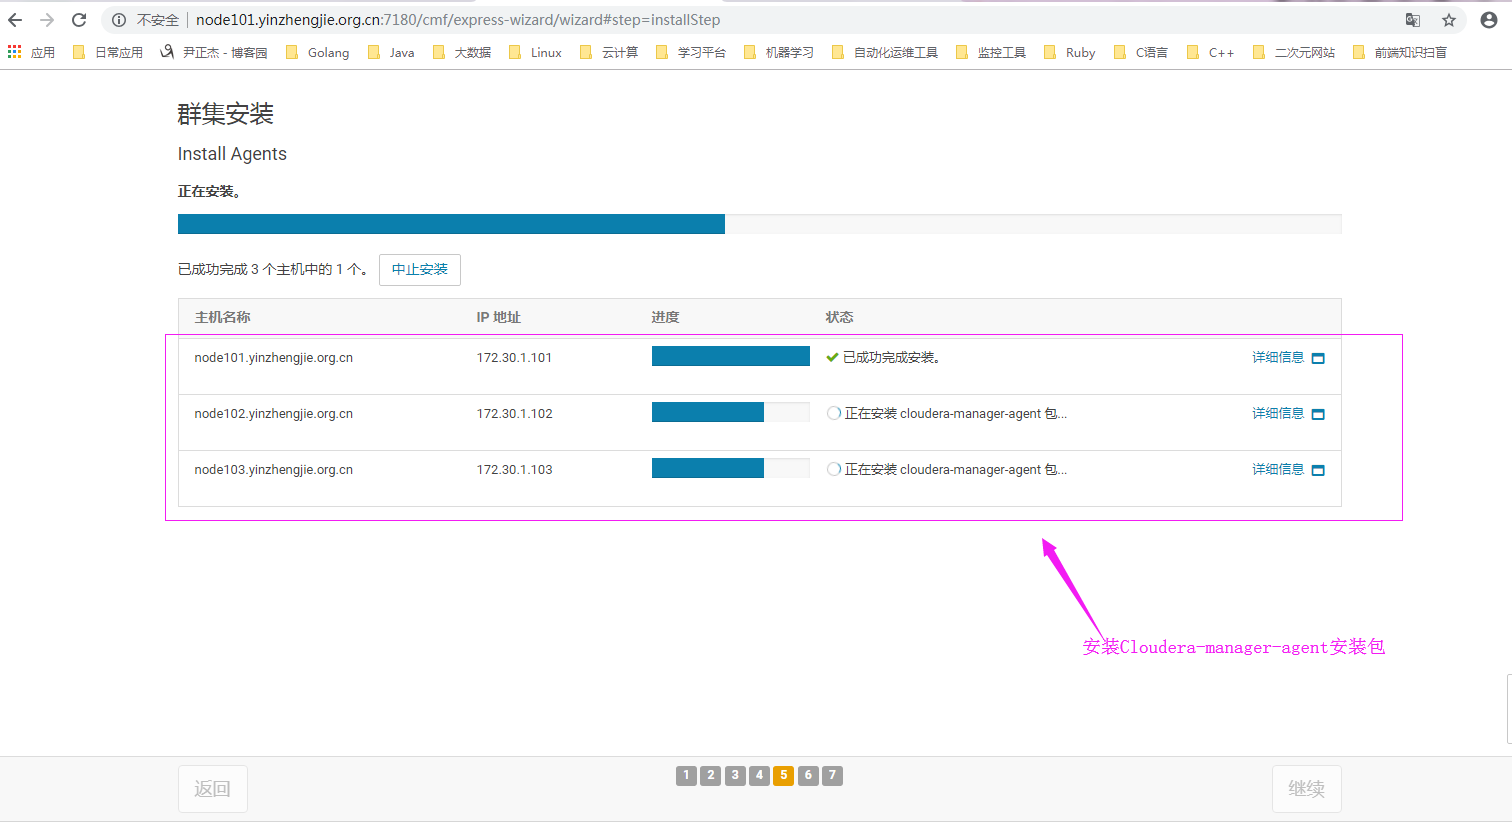Click the 返回 back button
This screenshot has width=1512, height=828.
[212, 789]
